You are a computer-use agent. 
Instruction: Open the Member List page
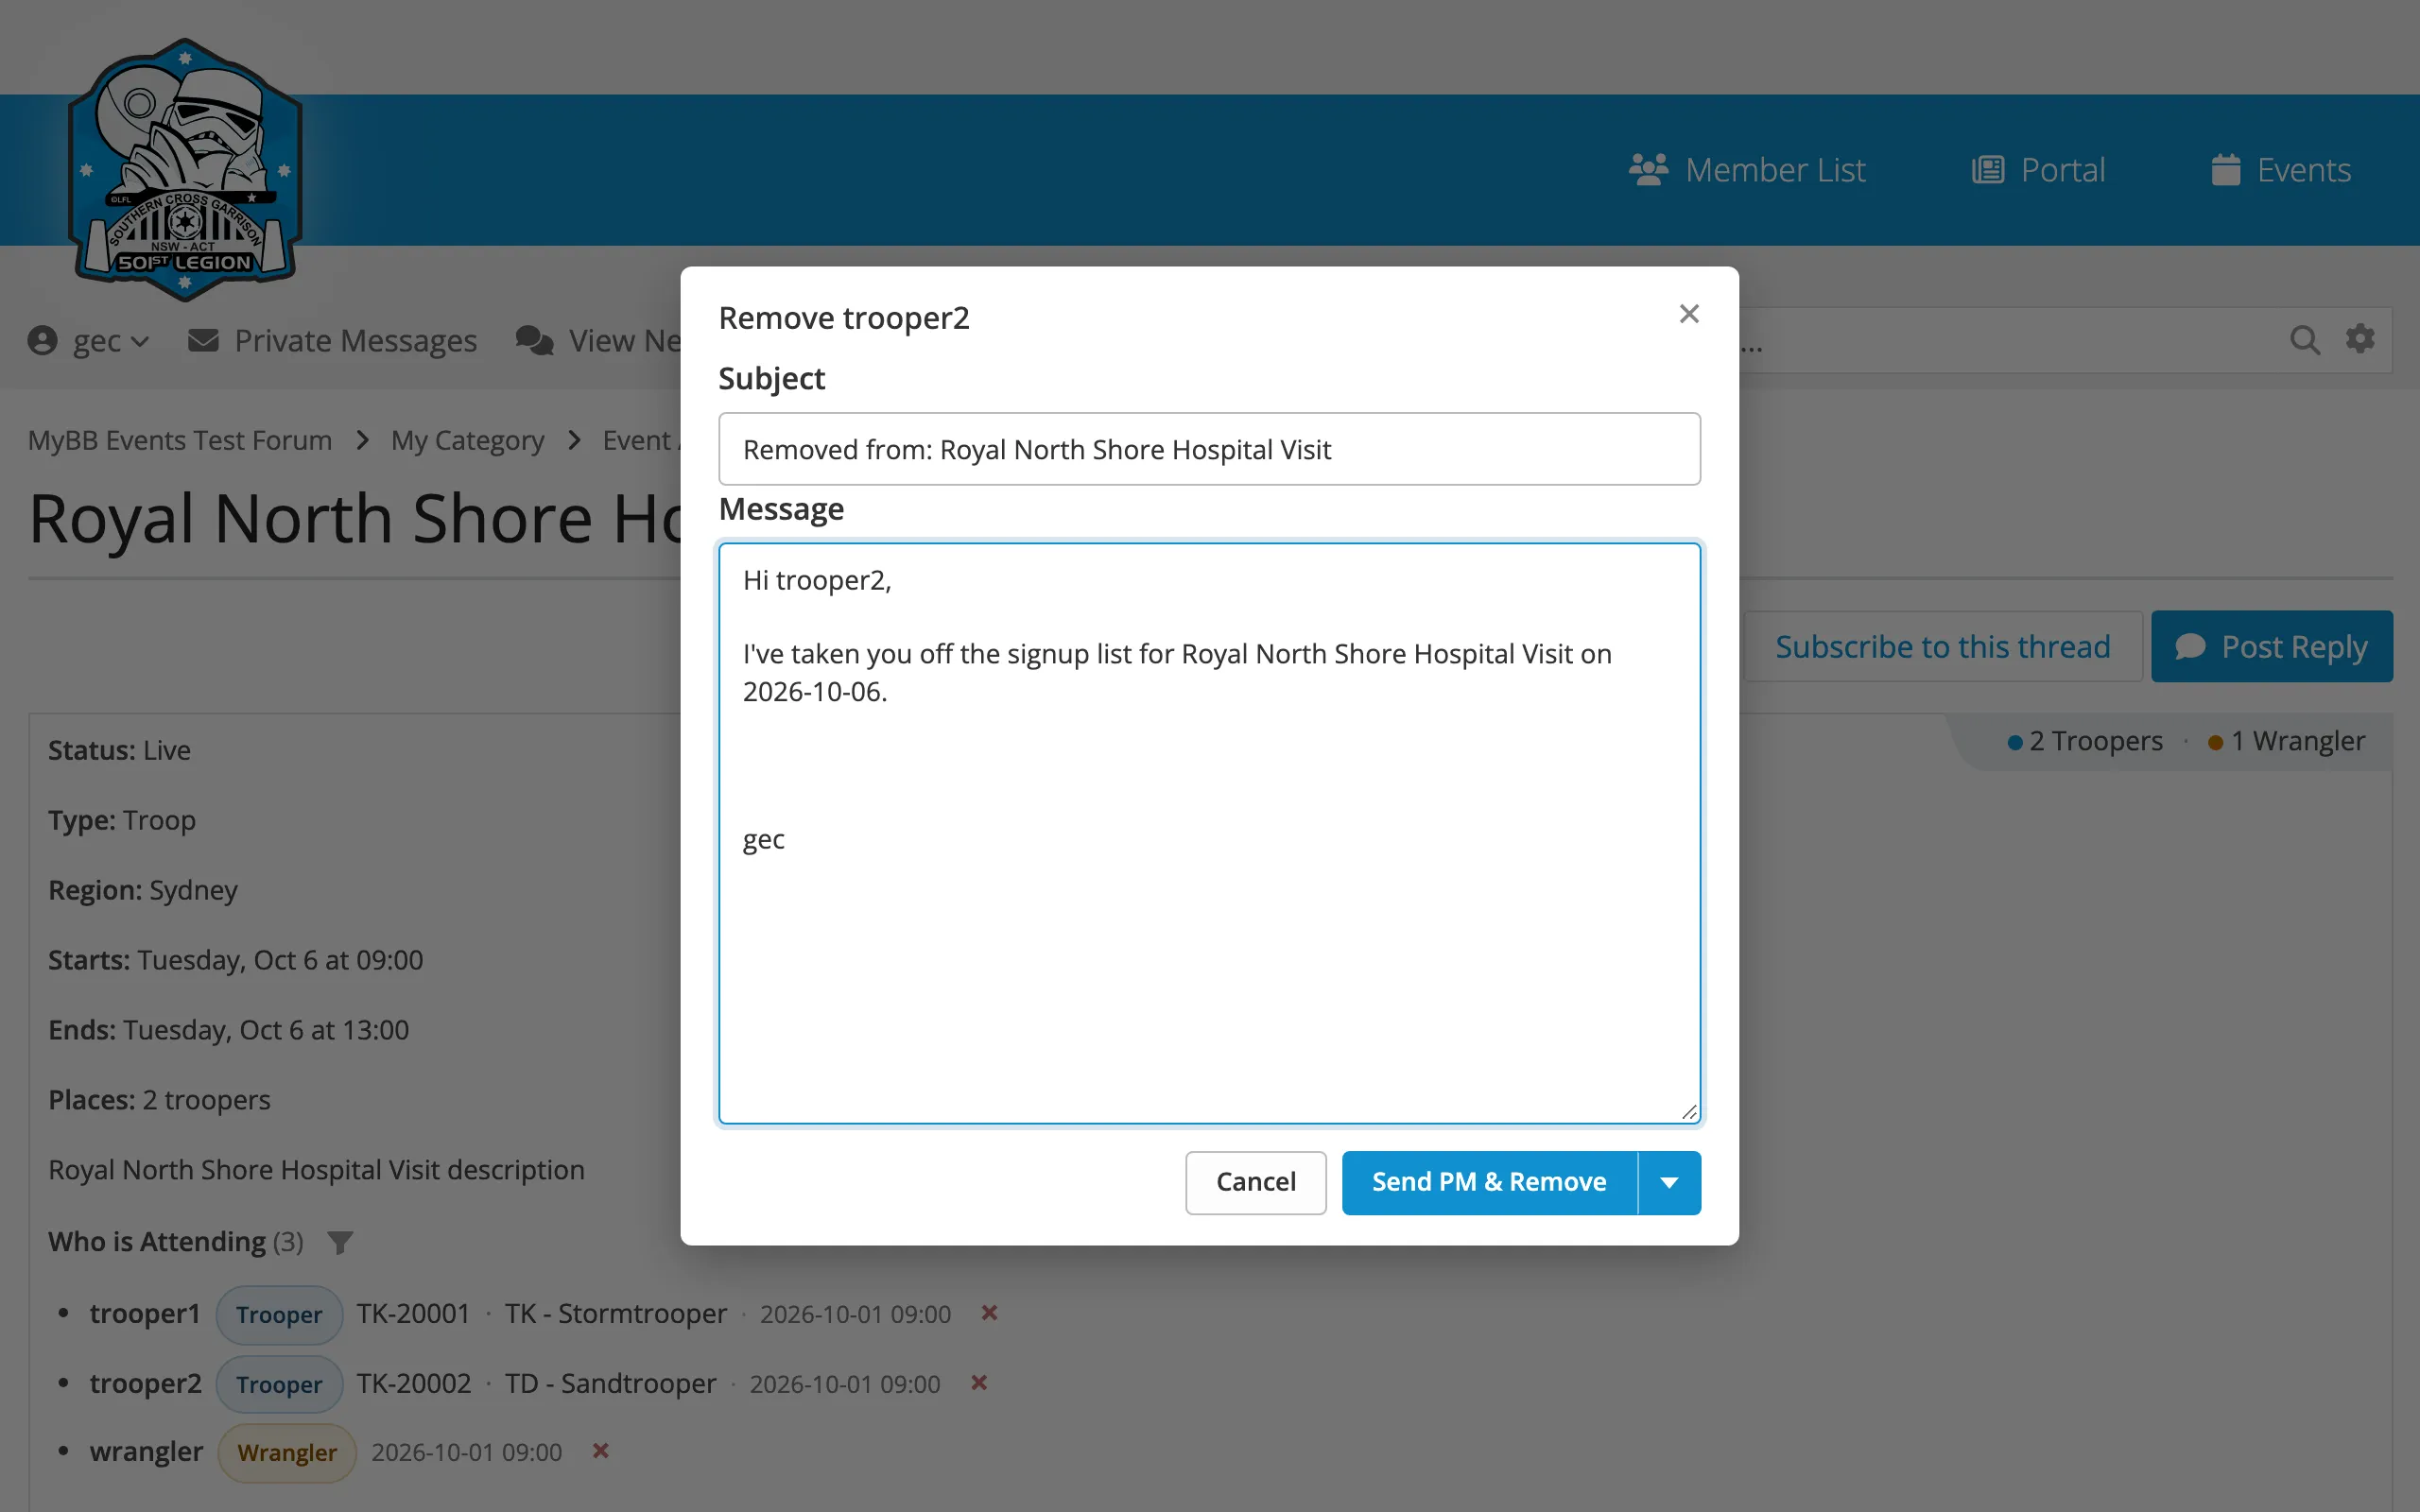pos(1747,170)
